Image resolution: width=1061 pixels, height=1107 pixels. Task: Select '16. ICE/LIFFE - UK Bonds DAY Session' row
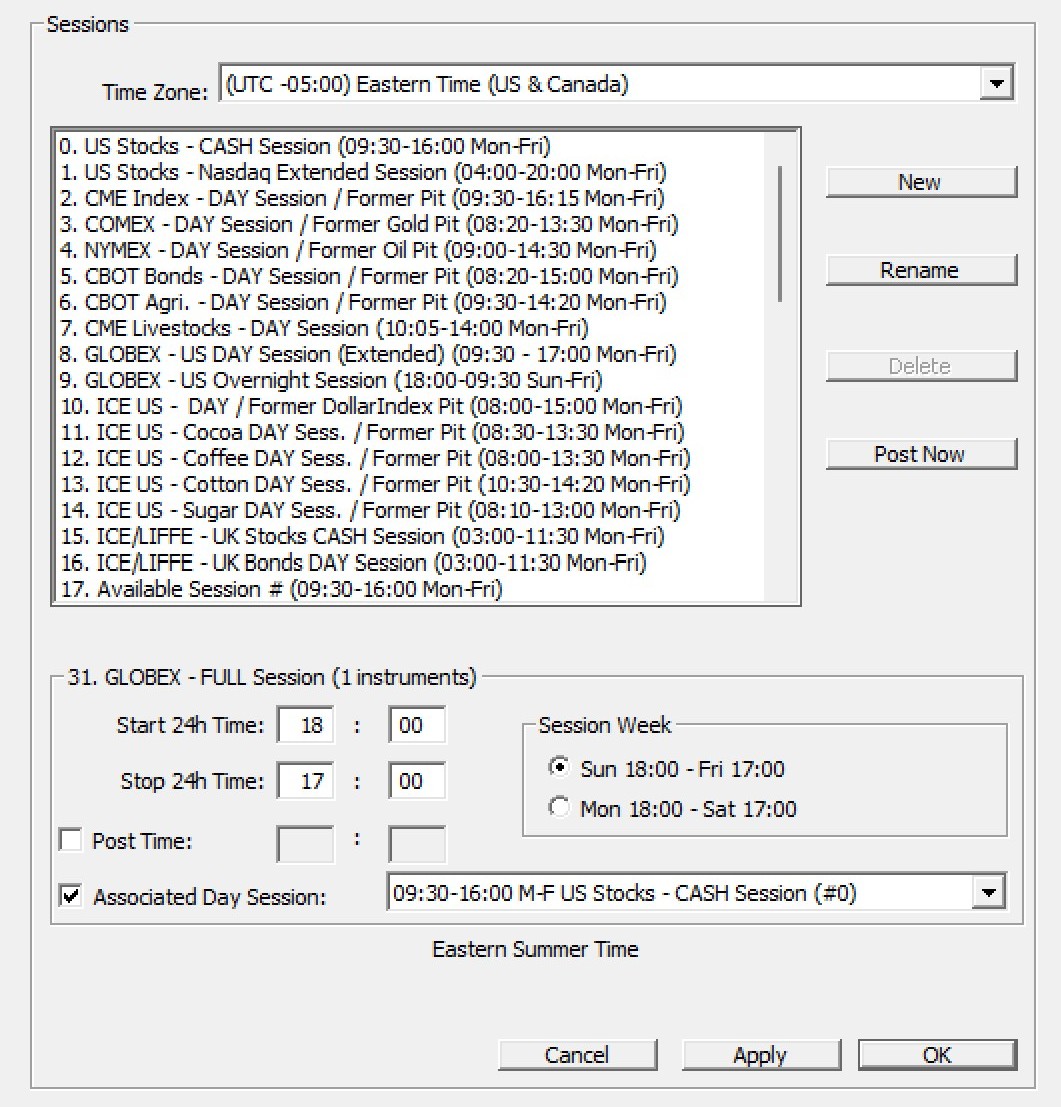[x=411, y=563]
